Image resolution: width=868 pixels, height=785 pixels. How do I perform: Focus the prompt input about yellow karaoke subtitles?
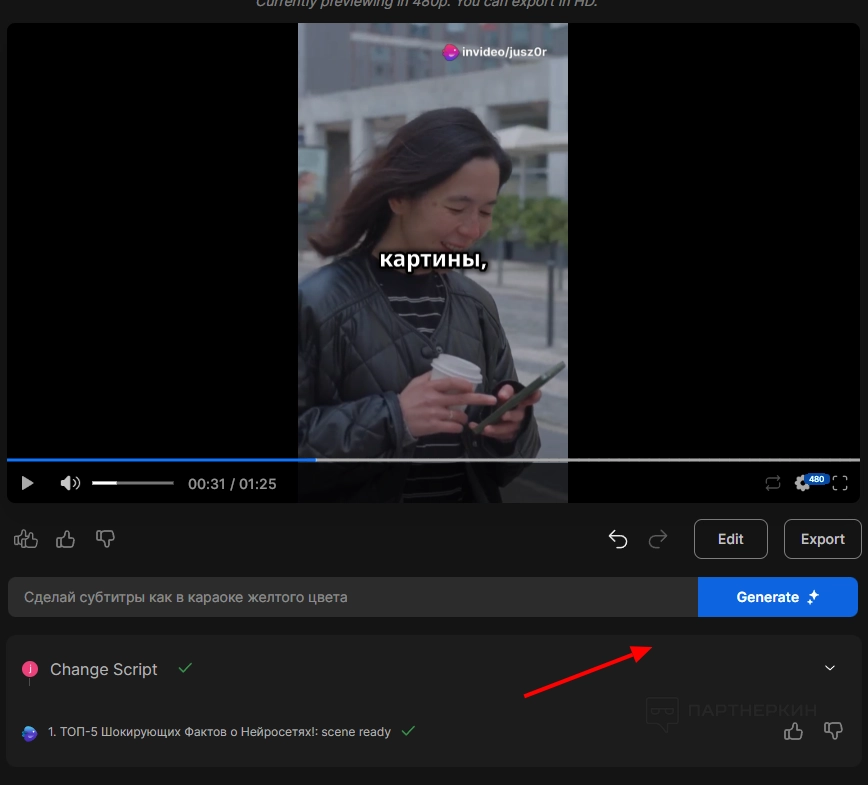[353, 597]
